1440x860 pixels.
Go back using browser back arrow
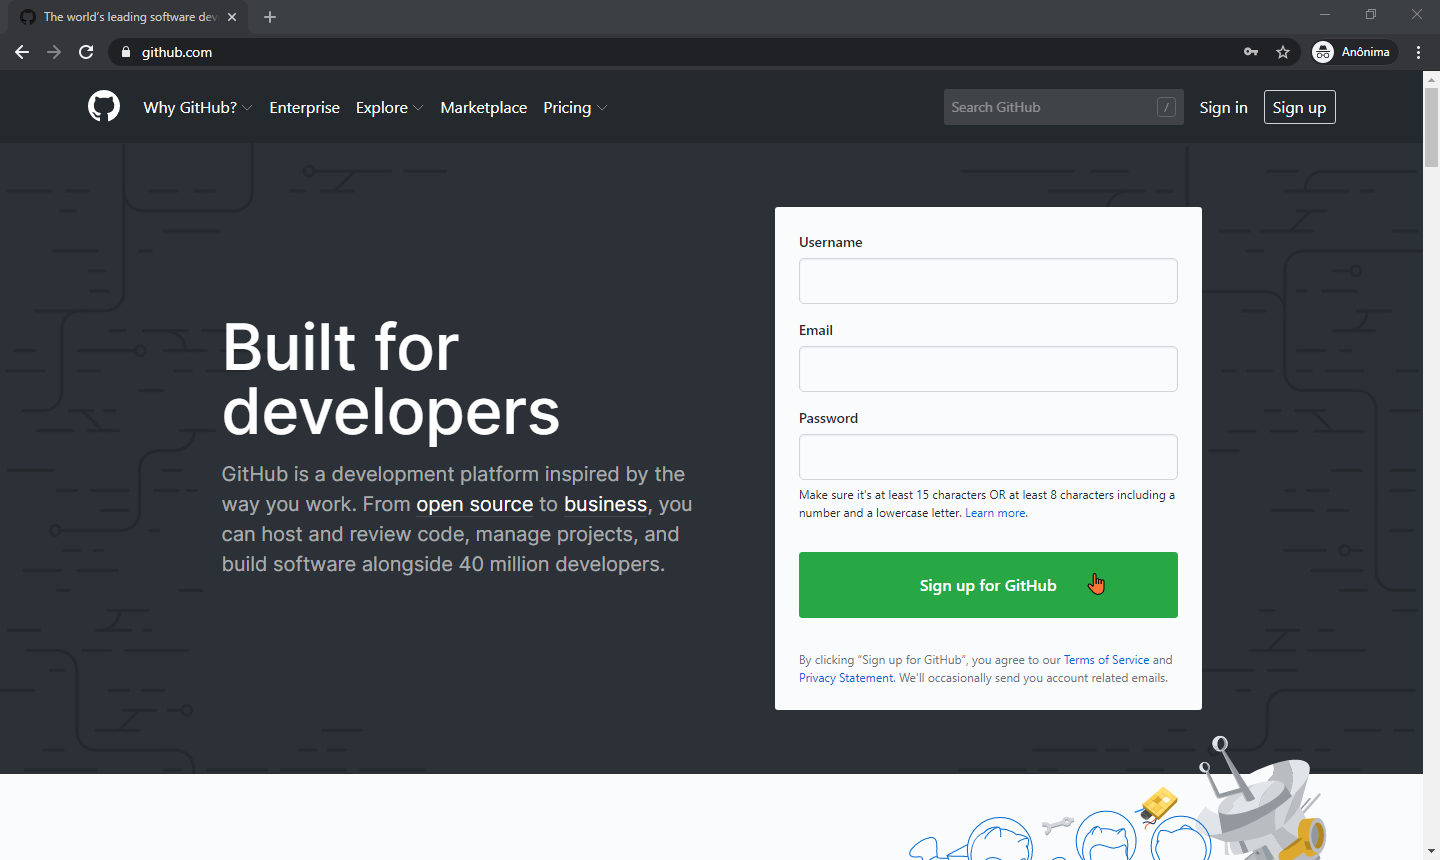coord(22,52)
